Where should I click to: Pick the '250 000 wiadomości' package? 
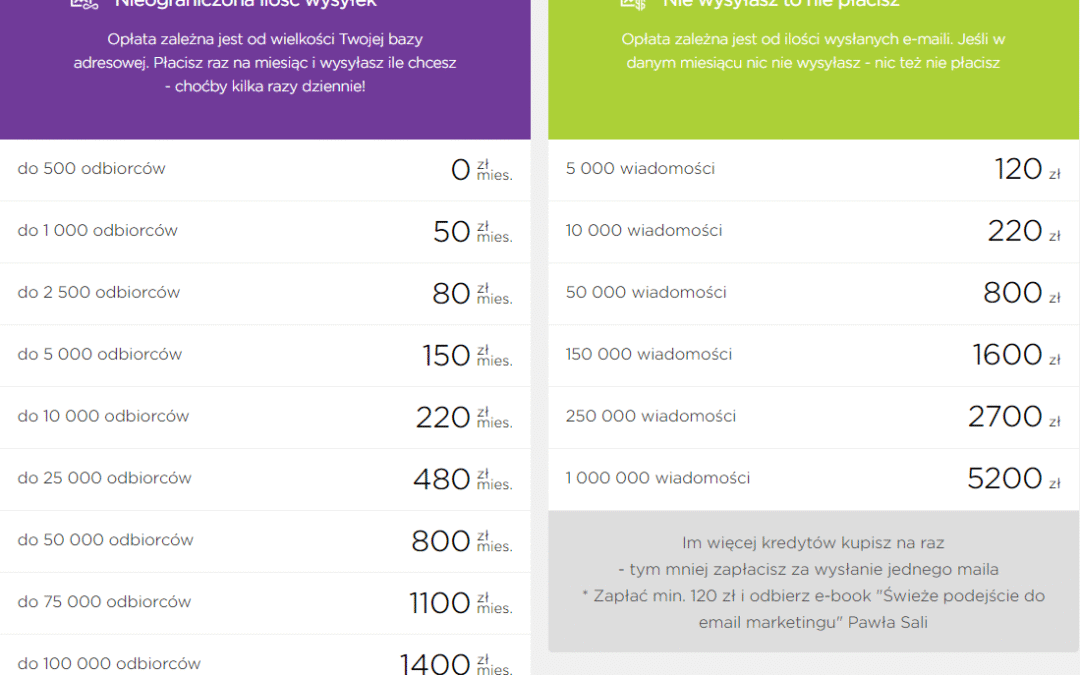(813, 417)
